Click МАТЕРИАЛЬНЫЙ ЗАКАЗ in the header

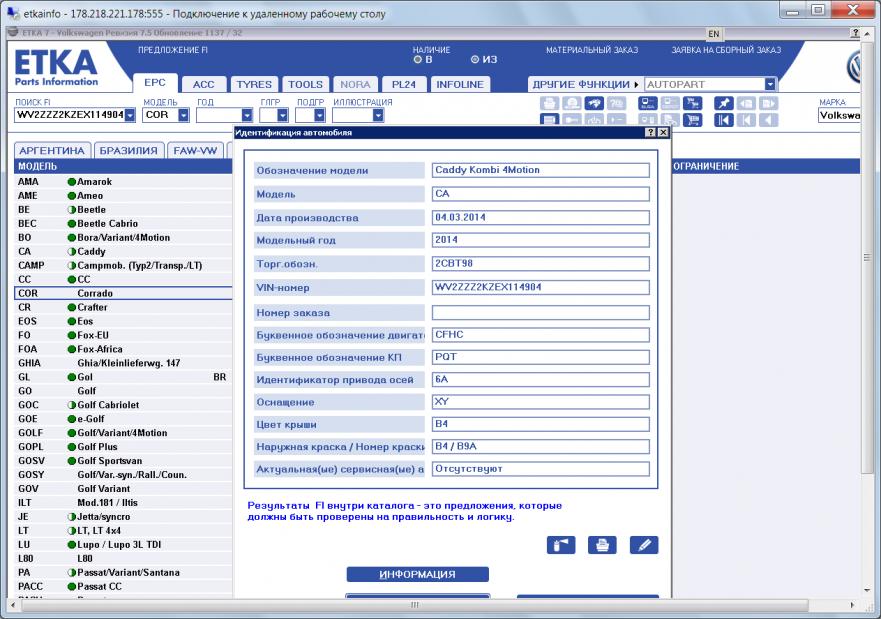click(x=592, y=50)
